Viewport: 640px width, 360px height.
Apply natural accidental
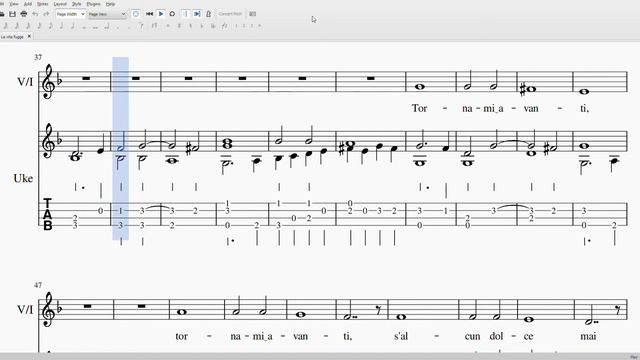tap(190, 26)
